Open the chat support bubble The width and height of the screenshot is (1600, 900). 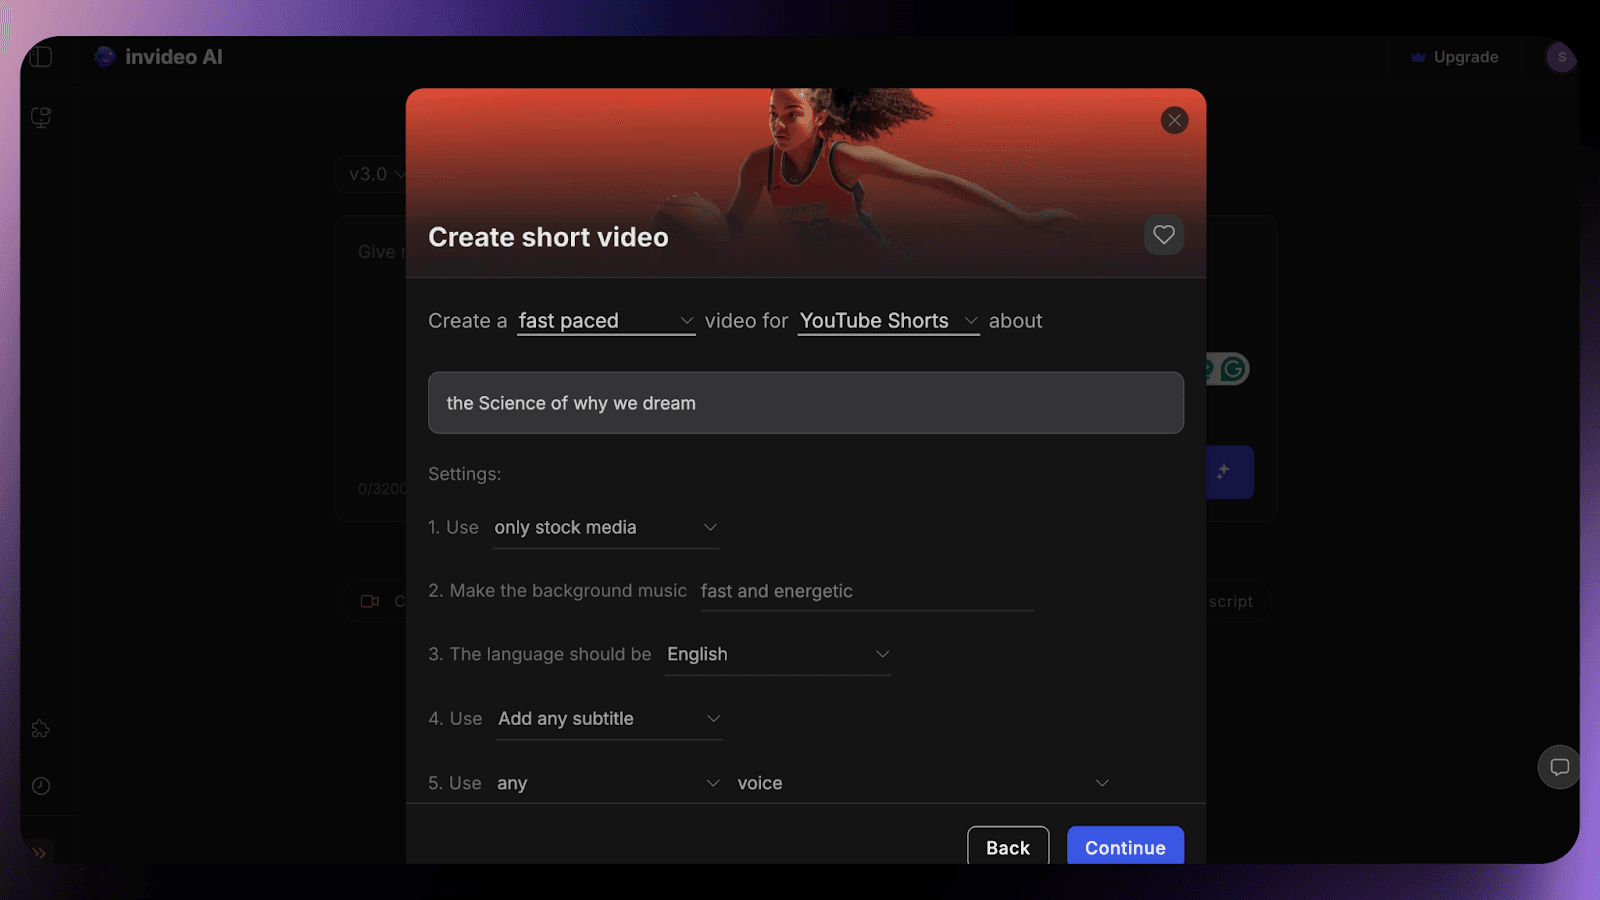[x=1559, y=767]
